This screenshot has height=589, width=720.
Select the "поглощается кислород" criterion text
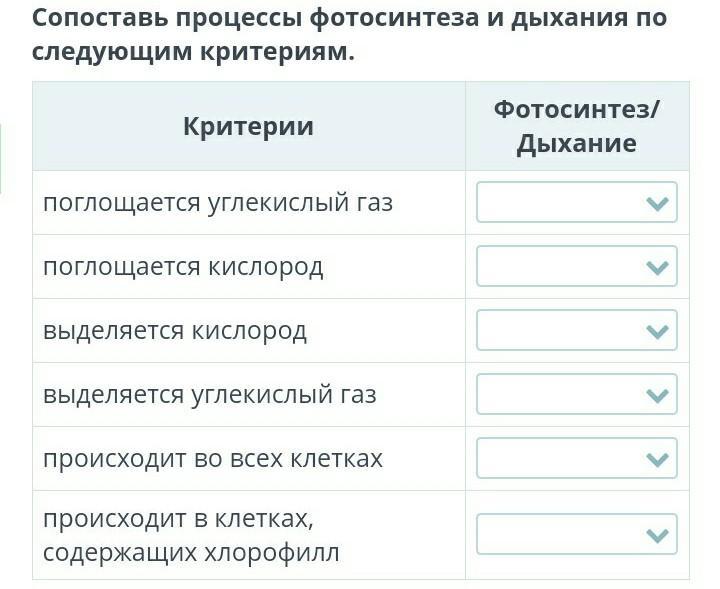tap(183, 267)
